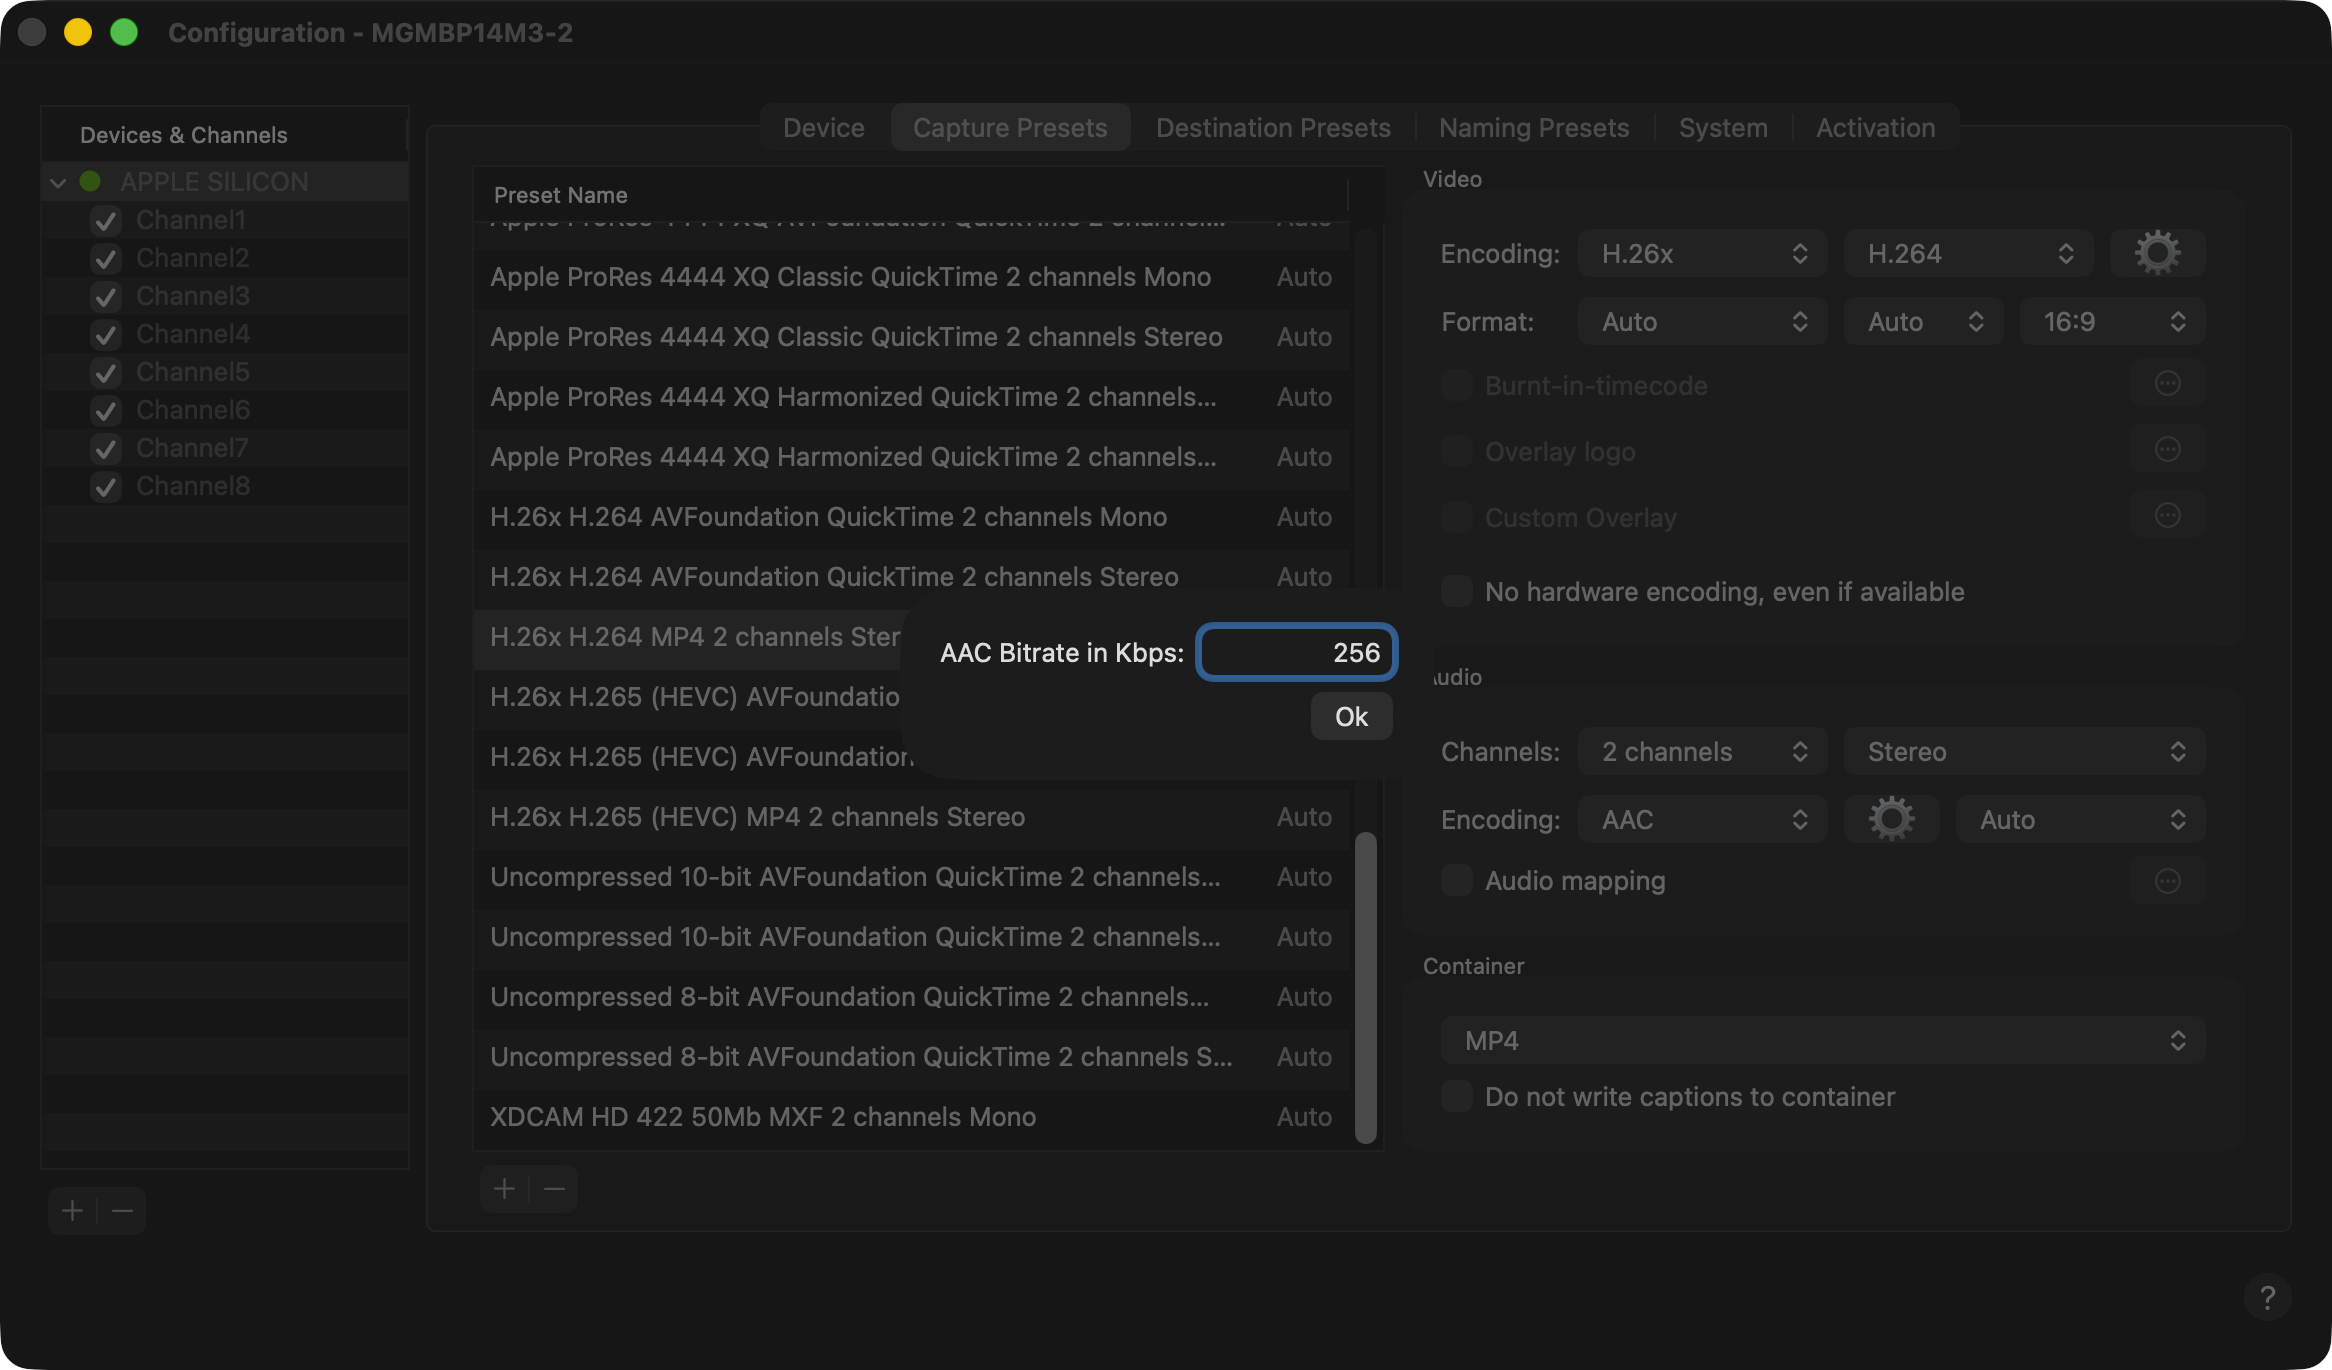Viewport: 2332px width, 1370px height.
Task: Open Audio mapping options ellipsis button
Action: (x=2167, y=881)
